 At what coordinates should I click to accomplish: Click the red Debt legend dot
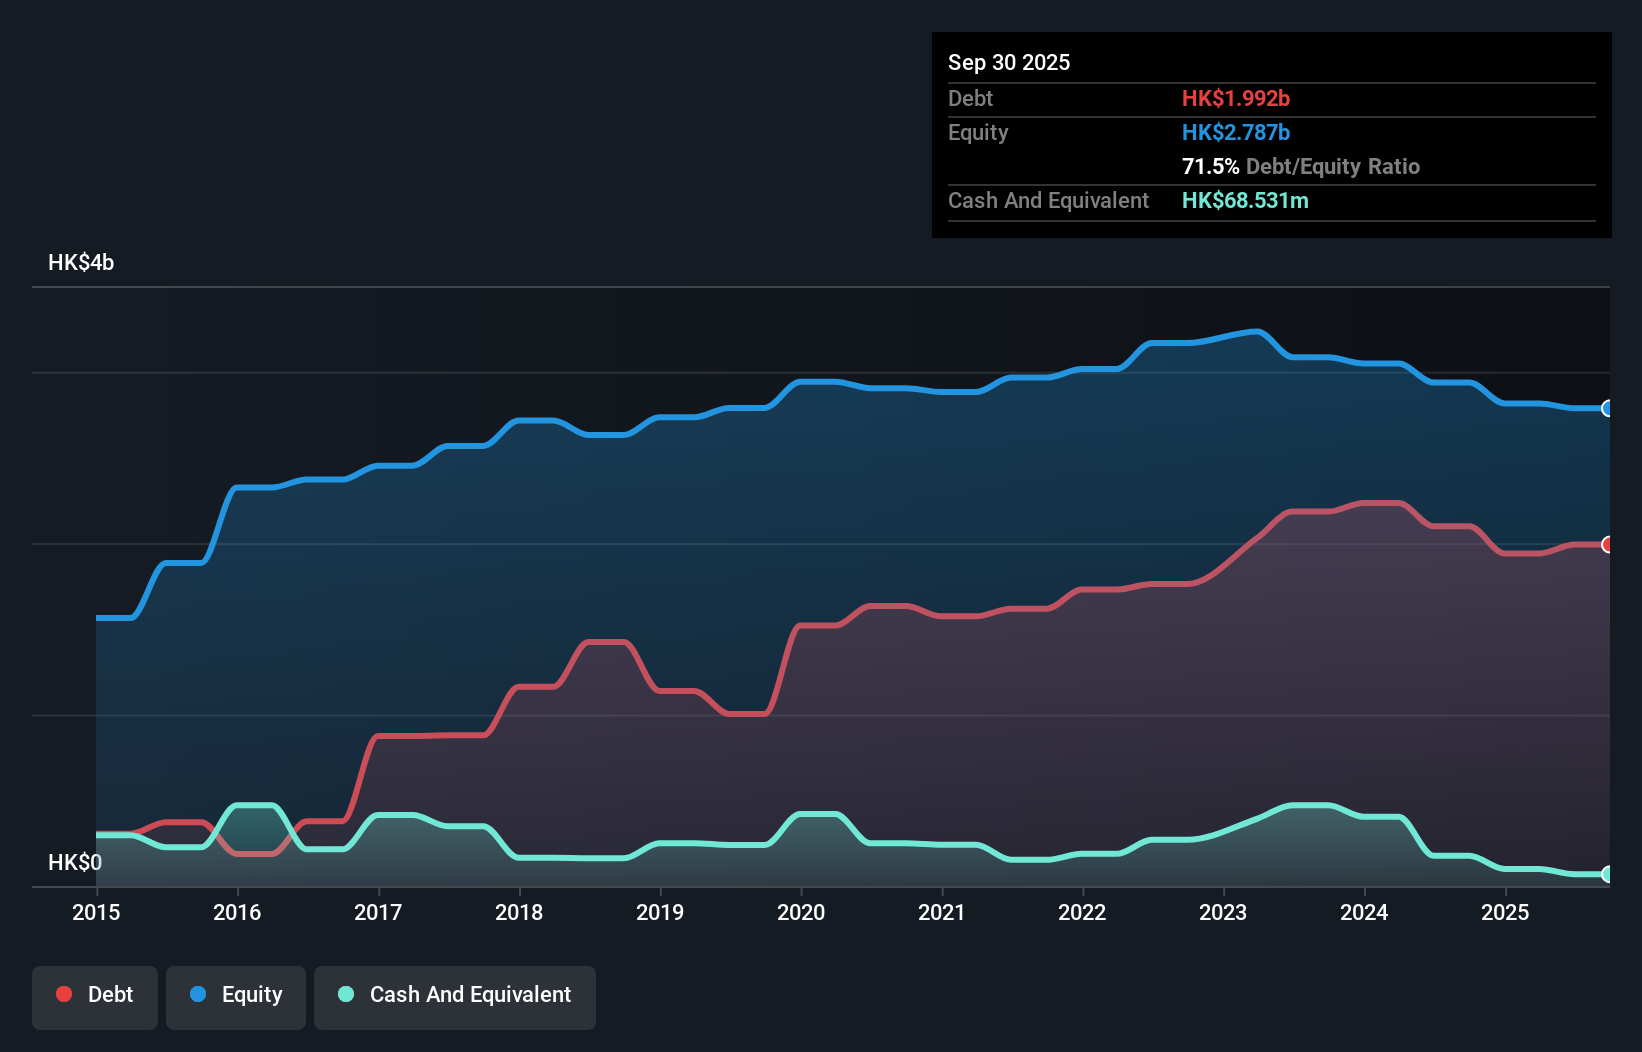click(63, 994)
